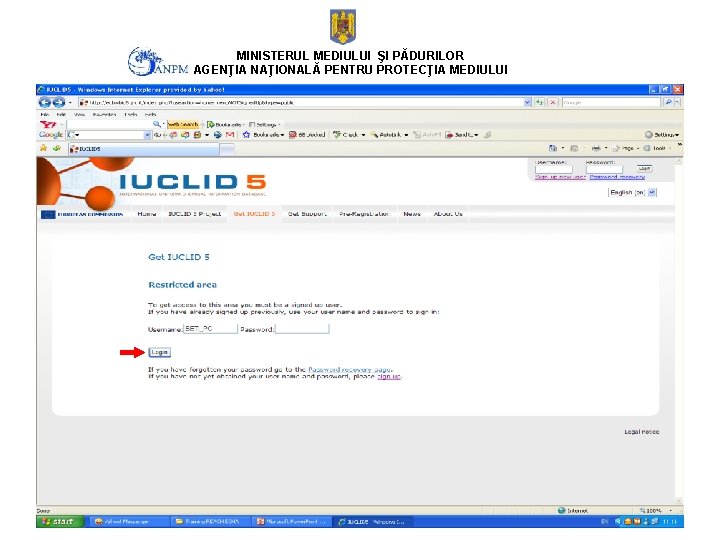Click the Yahoo toolbar search field

pyautogui.click(x=109, y=124)
